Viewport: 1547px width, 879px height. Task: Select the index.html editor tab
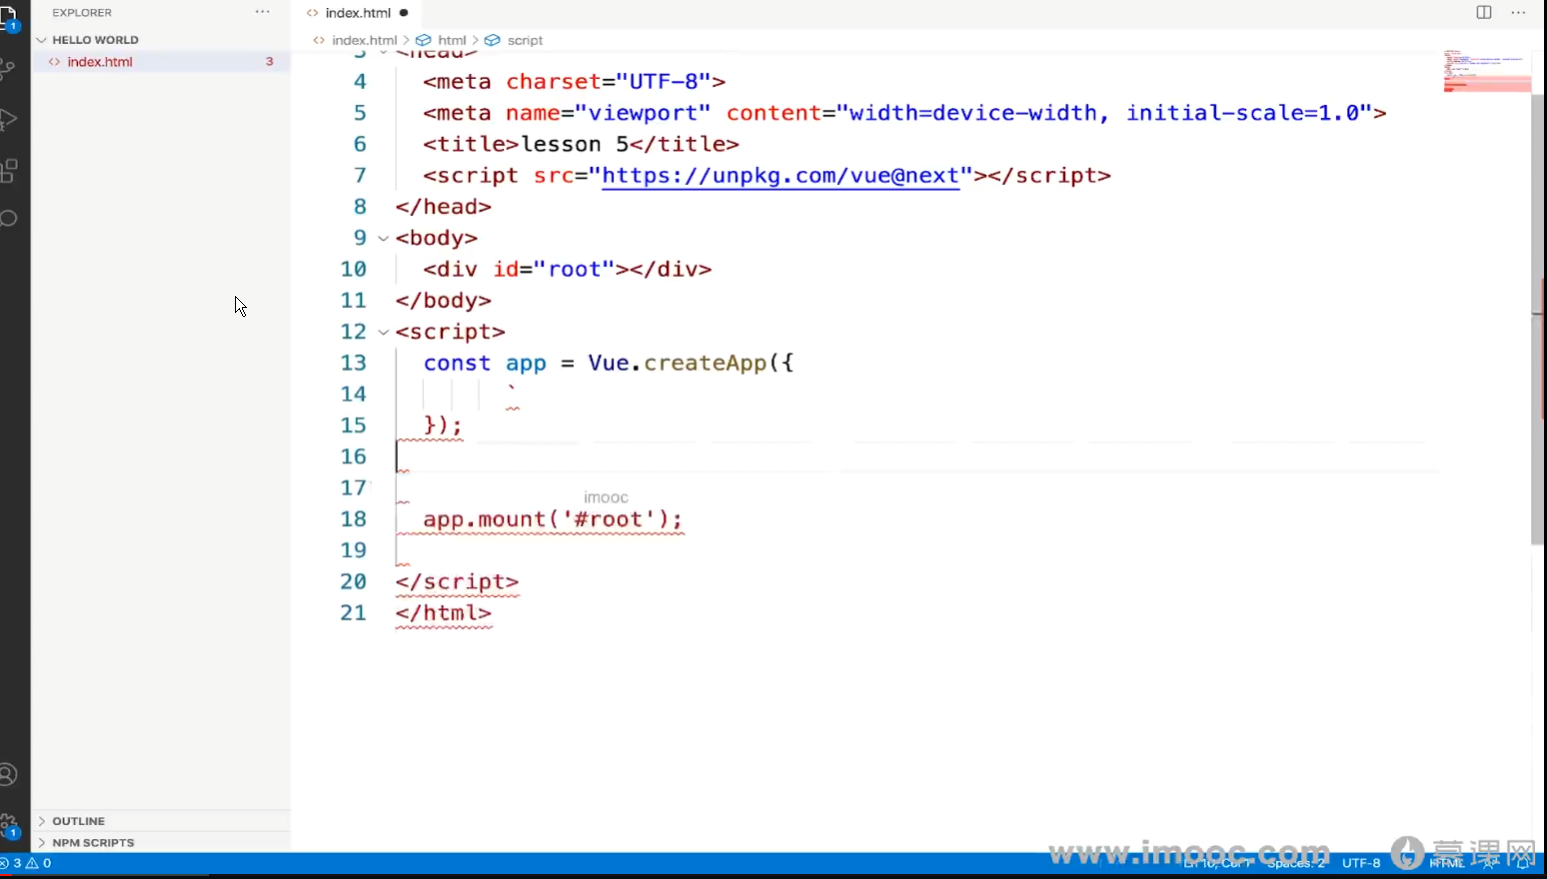357,13
